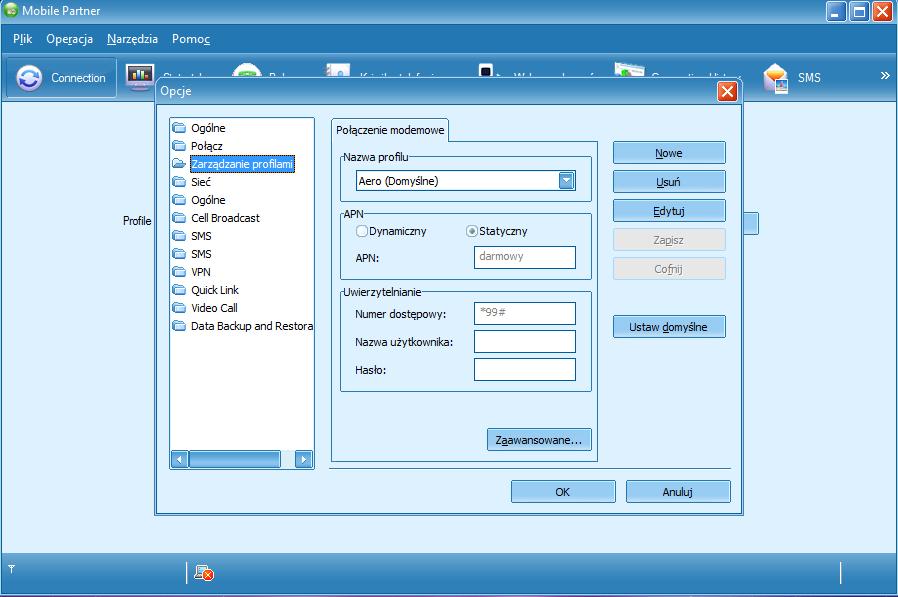
Task: Click the Zaawansowane button
Action: tap(540, 439)
